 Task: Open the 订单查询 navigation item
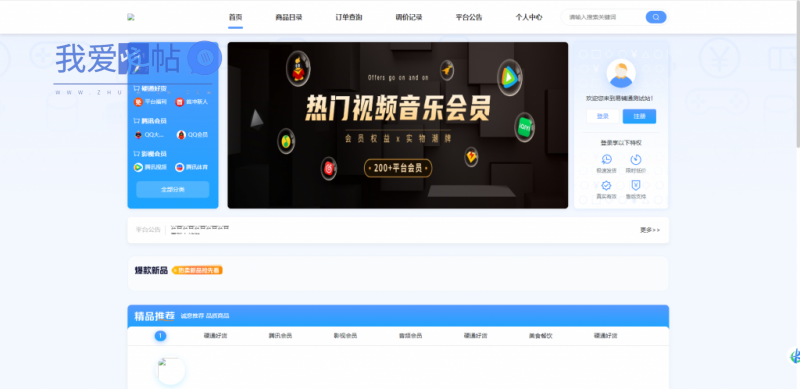(x=349, y=17)
